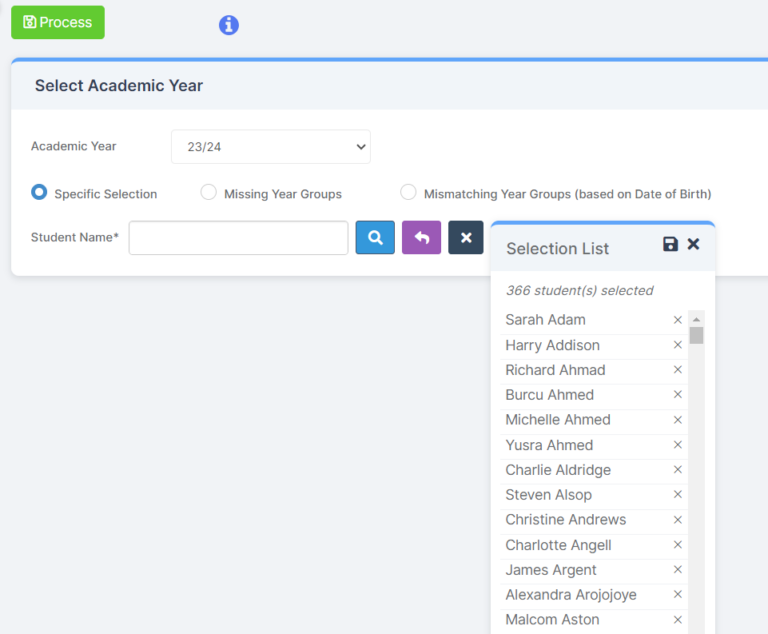Click the dark clear X button
Viewport: 768px width, 634px height.
coord(466,238)
